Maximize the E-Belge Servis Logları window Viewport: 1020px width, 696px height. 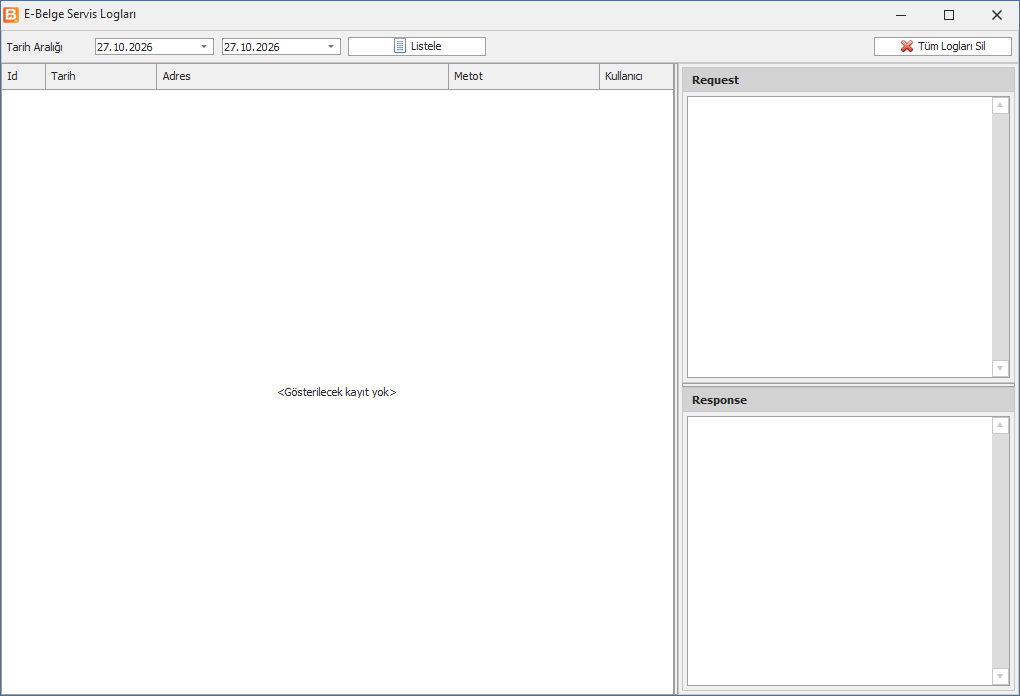click(x=949, y=15)
